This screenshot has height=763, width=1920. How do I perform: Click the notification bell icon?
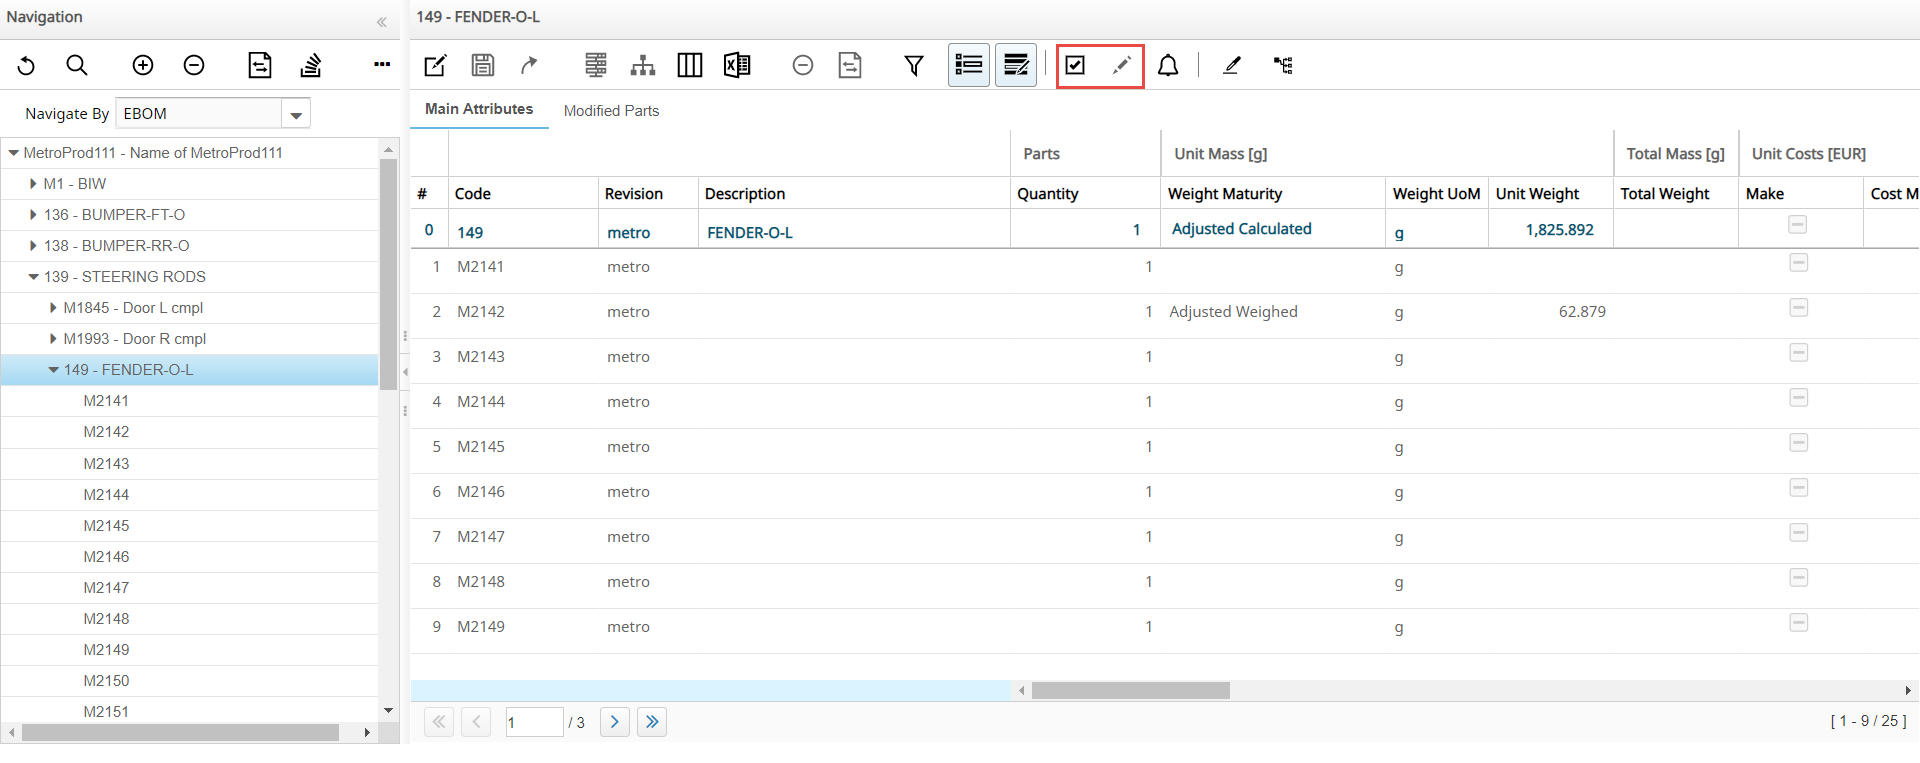[1167, 66]
